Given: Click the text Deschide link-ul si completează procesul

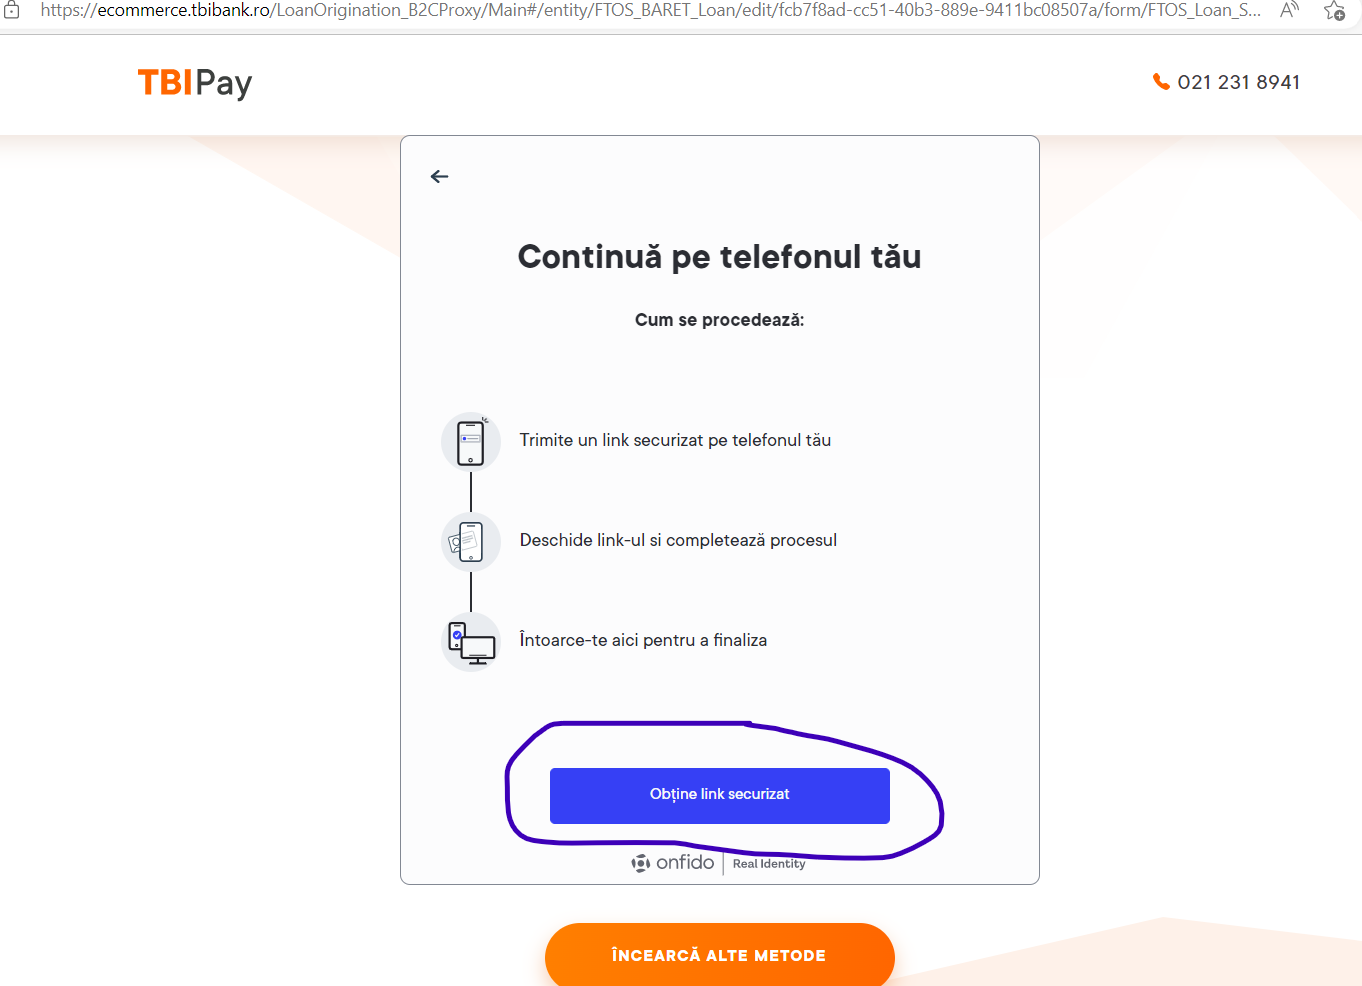Looking at the screenshot, I should point(678,540).
